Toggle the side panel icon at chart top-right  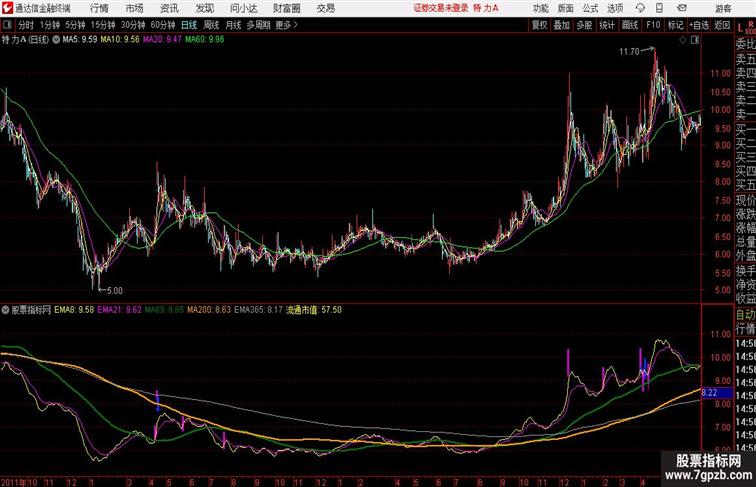[x=695, y=40]
